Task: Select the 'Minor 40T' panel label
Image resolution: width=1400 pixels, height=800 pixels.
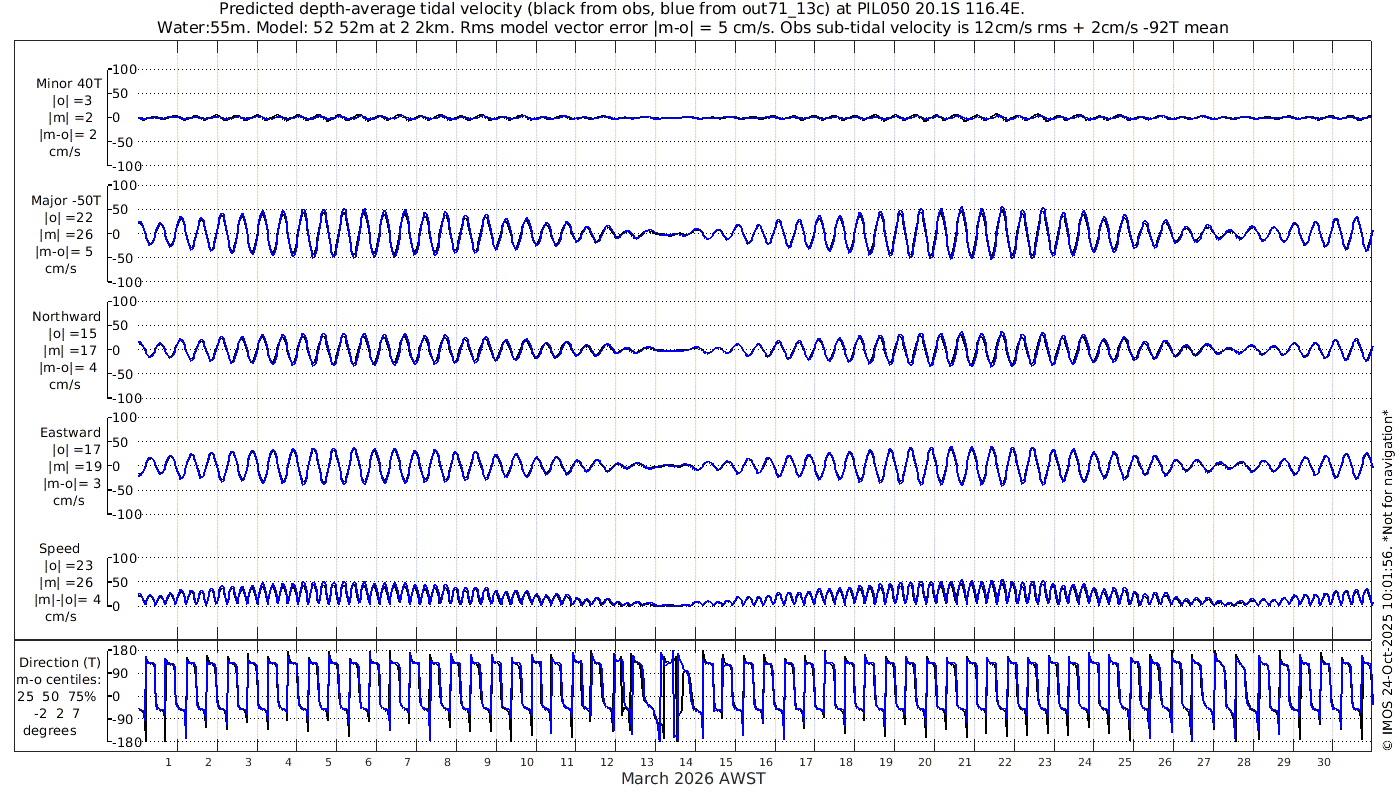Action: coord(68,84)
